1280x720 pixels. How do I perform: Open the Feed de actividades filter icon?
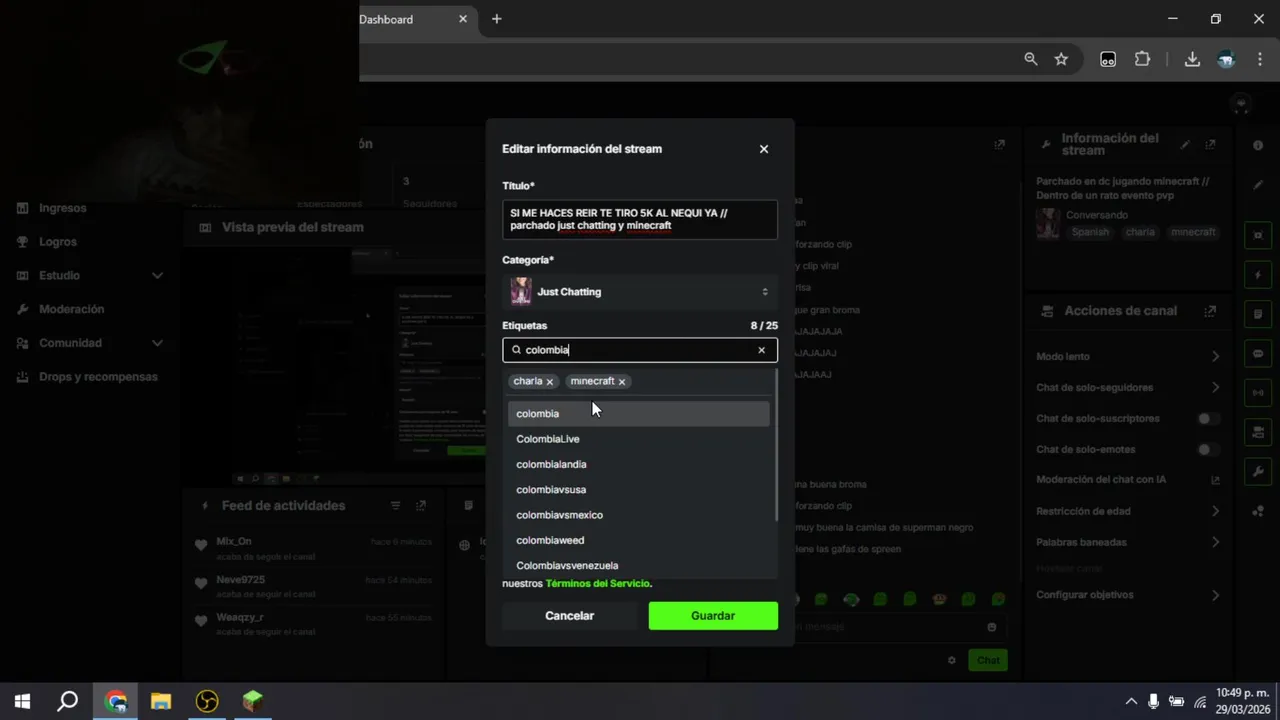(396, 506)
